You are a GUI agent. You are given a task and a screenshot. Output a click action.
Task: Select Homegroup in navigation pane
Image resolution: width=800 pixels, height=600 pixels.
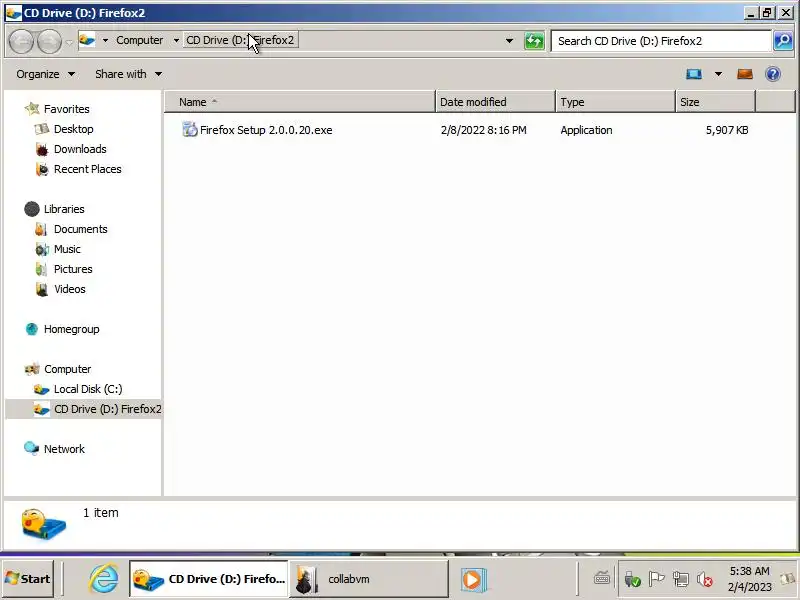click(71, 329)
